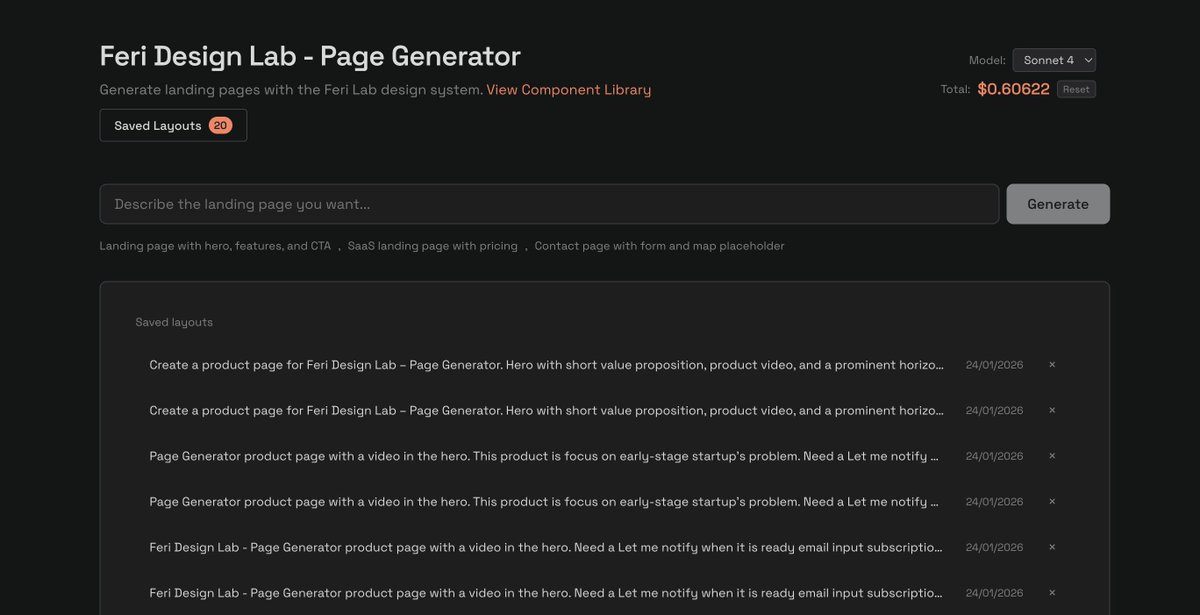Open the Model dropdown showing Sonnet 4
1200x615 pixels.
tap(1054, 60)
